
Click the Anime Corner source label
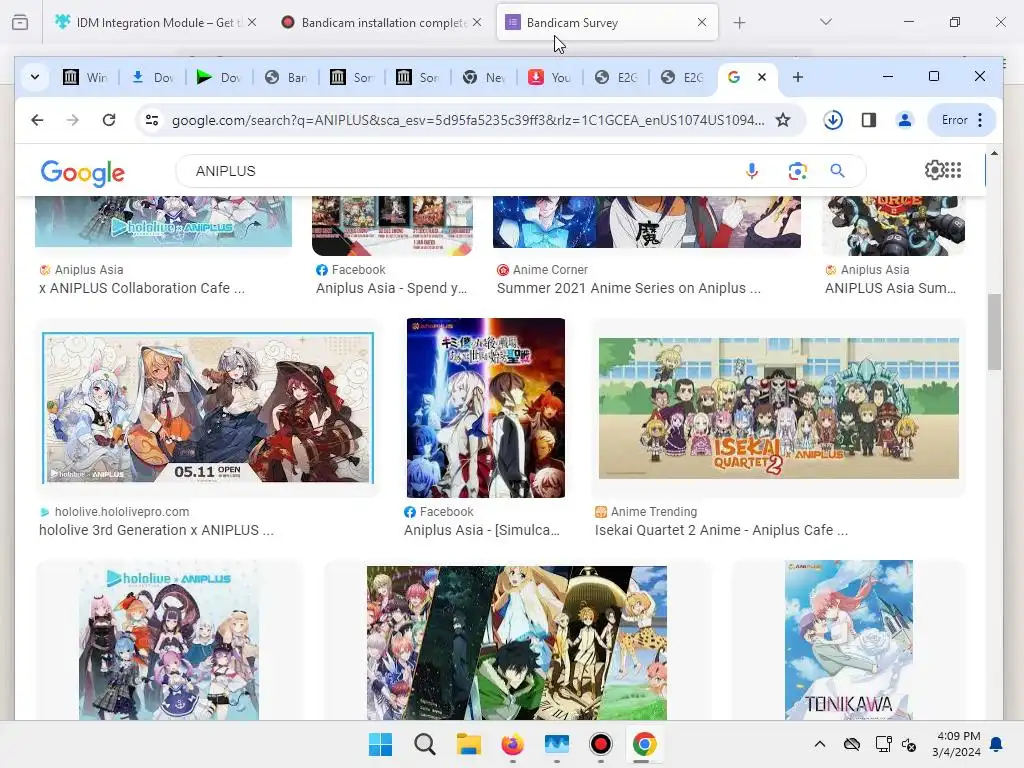pyautogui.click(x=550, y=270)
